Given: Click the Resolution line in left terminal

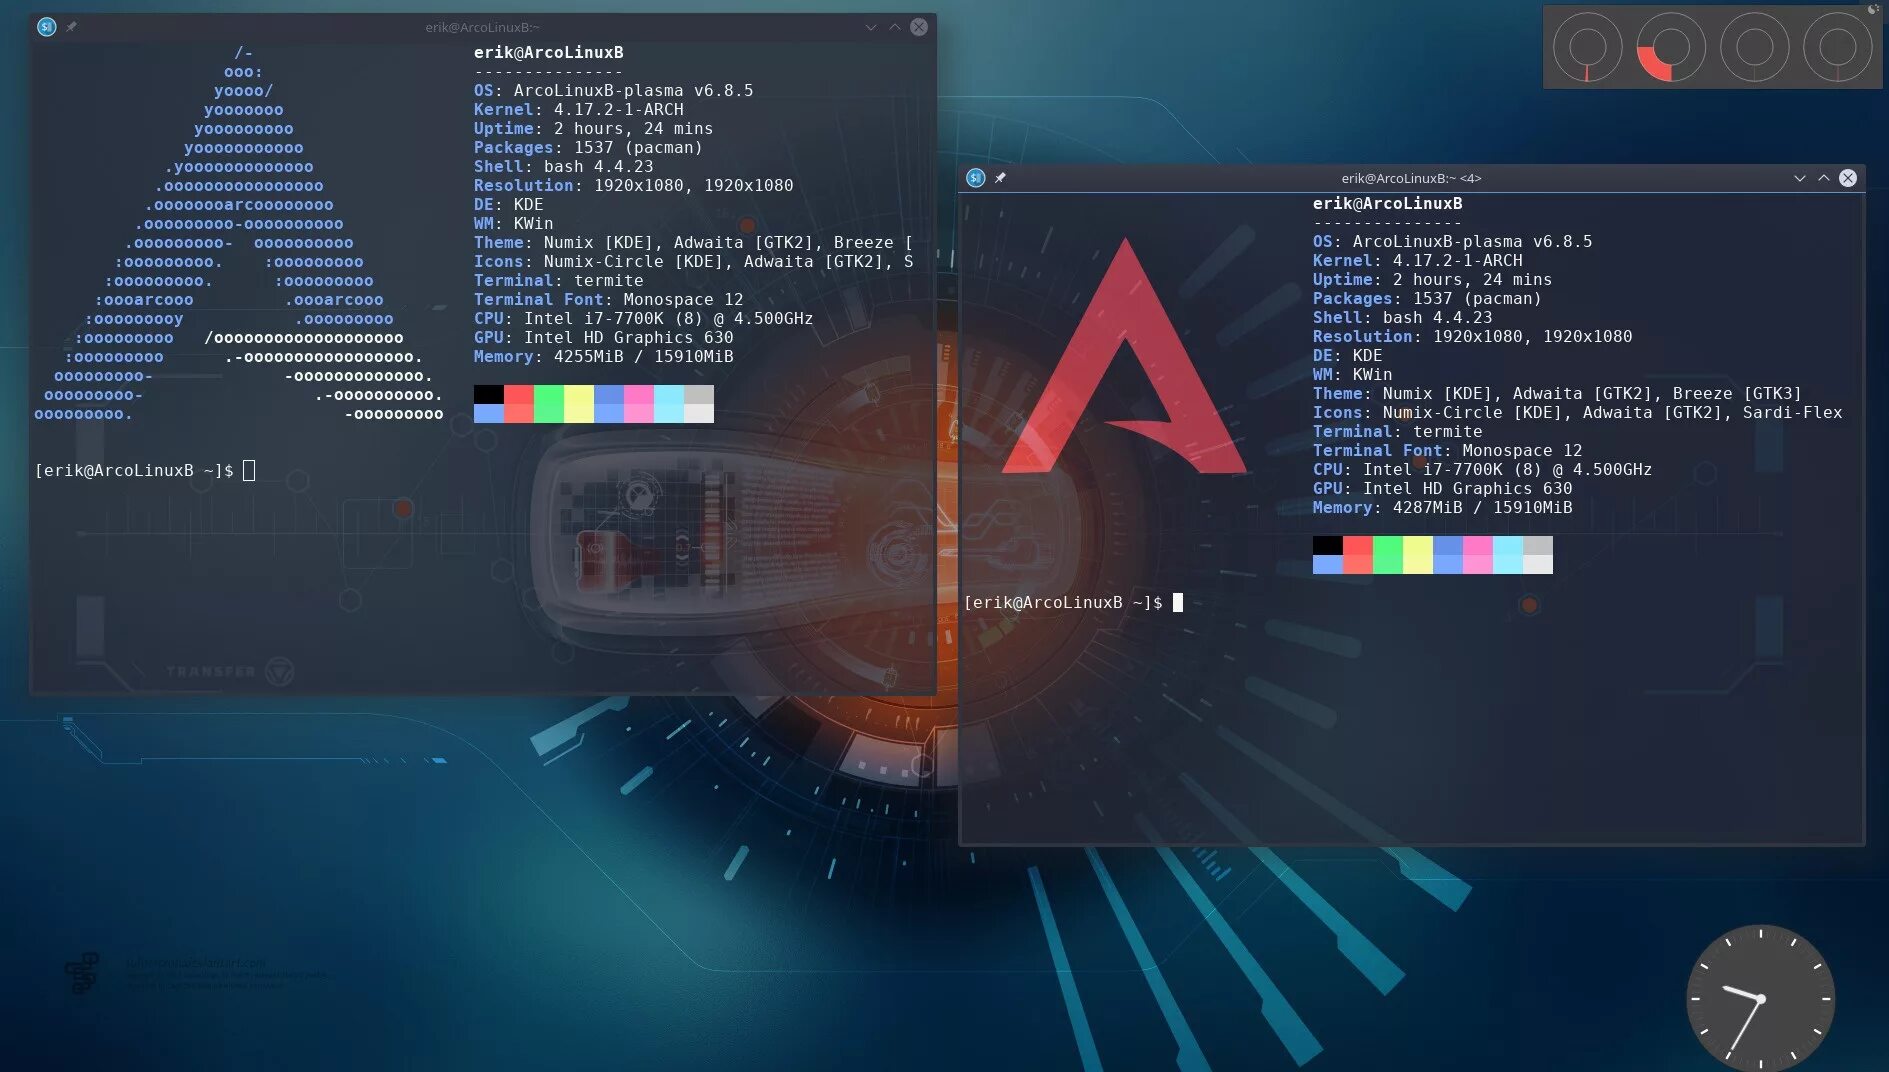Looking at the screenshot, I should tap(634, 185).
